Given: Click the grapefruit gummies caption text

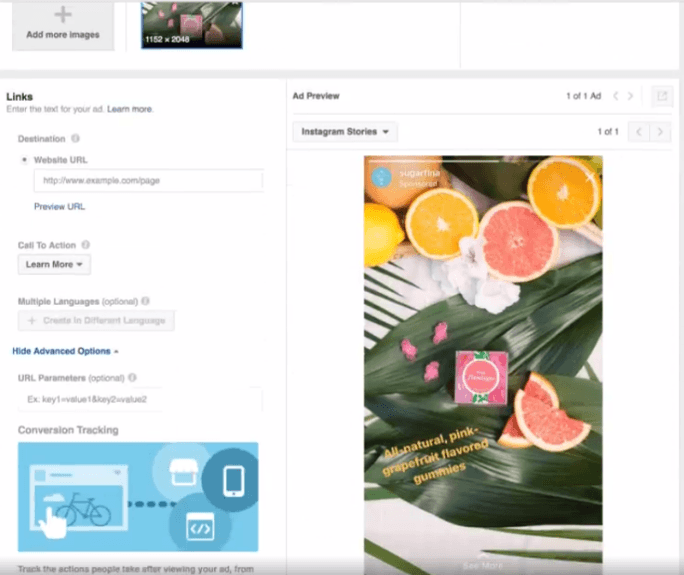Looking at the screenshot, I should click(x=435, y=456).
